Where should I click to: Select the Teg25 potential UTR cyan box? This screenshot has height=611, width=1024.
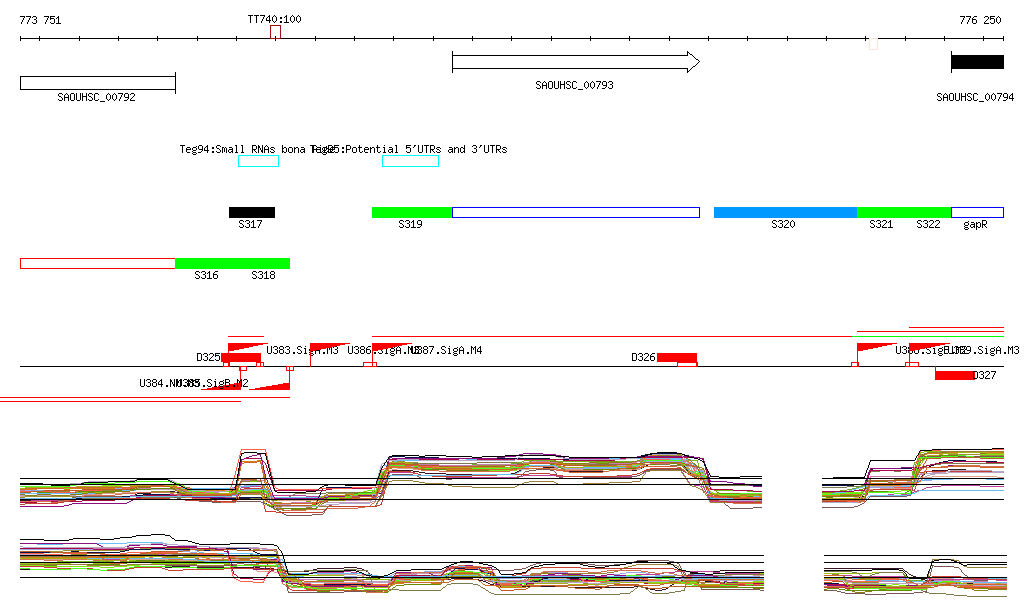click(410, 161)
